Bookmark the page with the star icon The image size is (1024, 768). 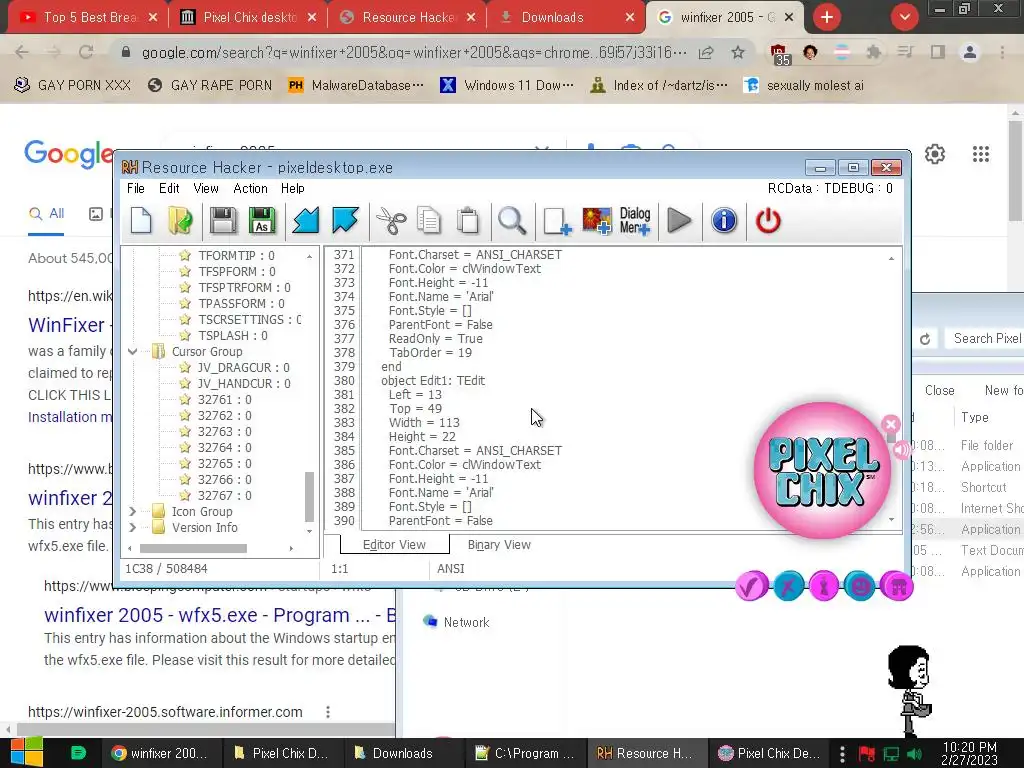coord(738,52)
